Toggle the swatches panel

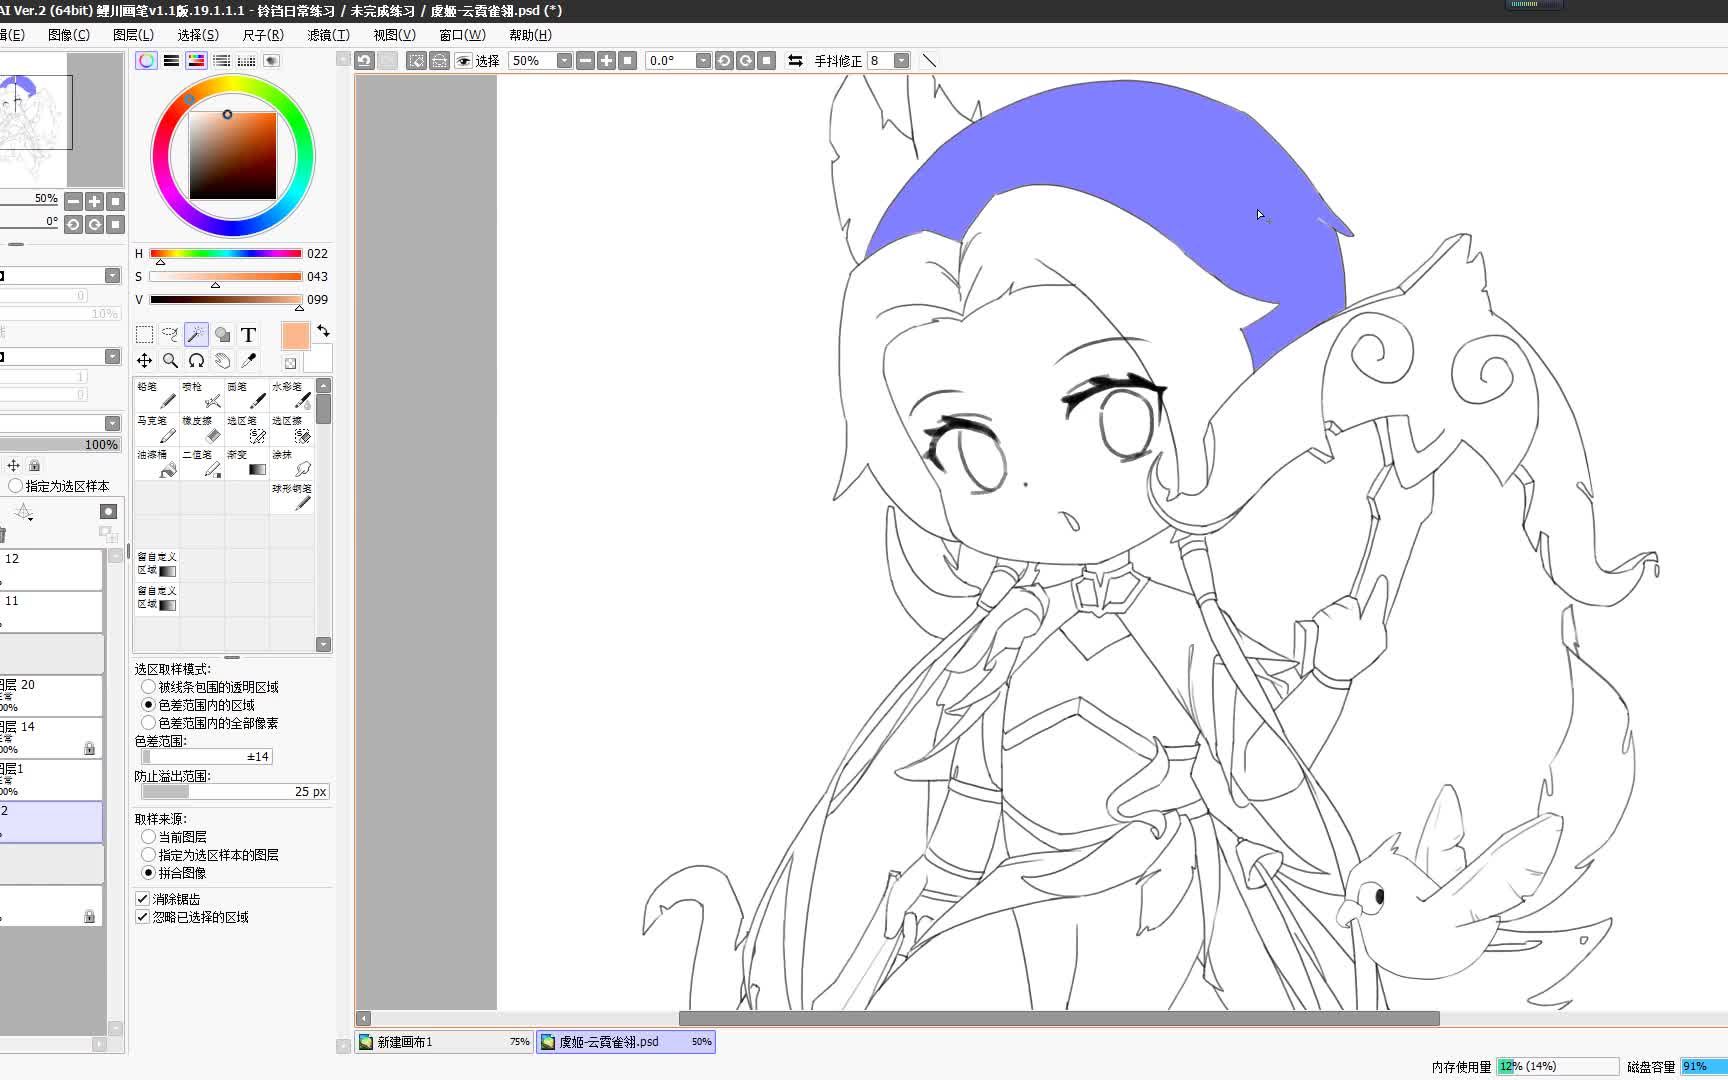[246, 61]
